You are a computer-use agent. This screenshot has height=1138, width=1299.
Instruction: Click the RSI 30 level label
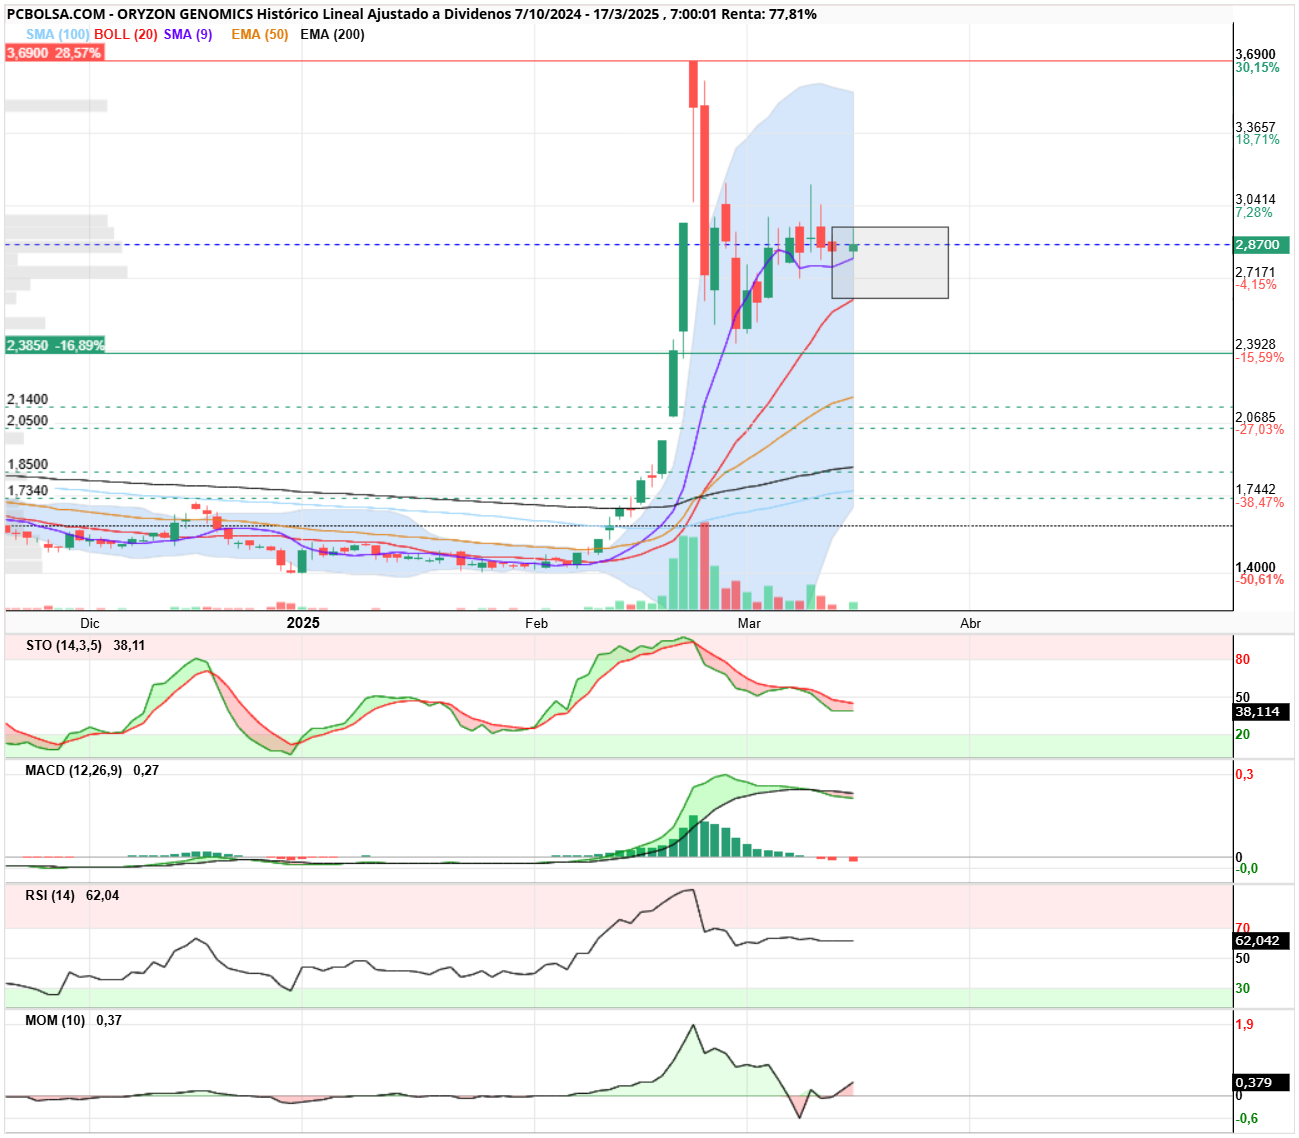(1242, 988)
